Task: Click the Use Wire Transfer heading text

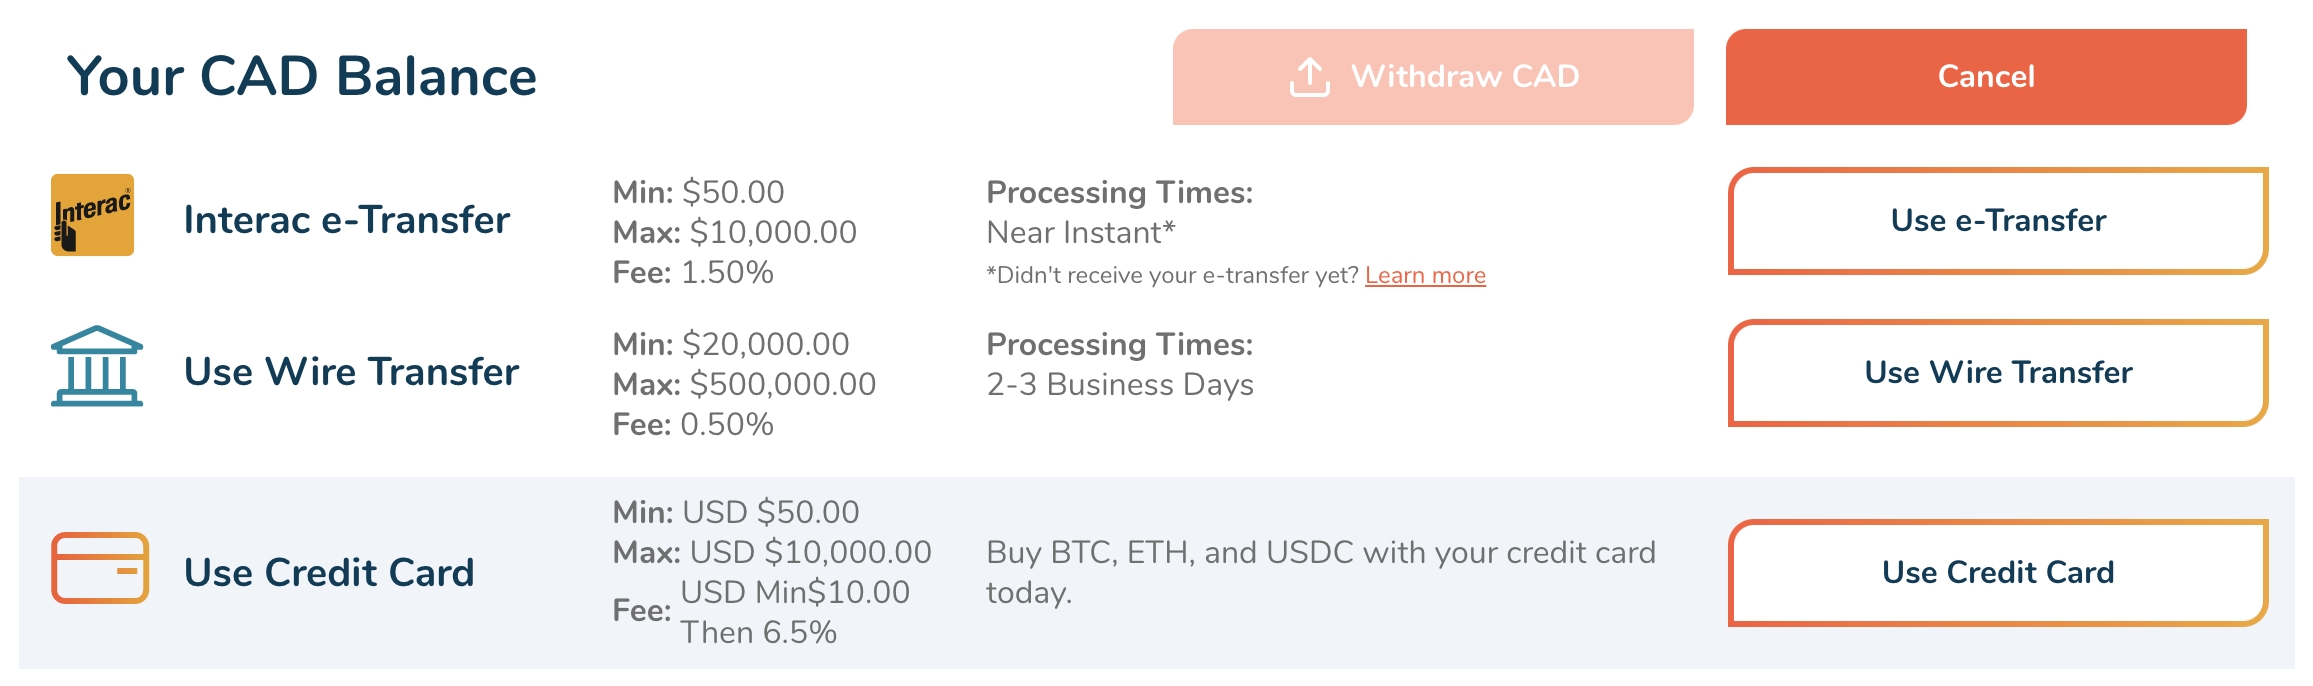Action: [x=351, y=372]
